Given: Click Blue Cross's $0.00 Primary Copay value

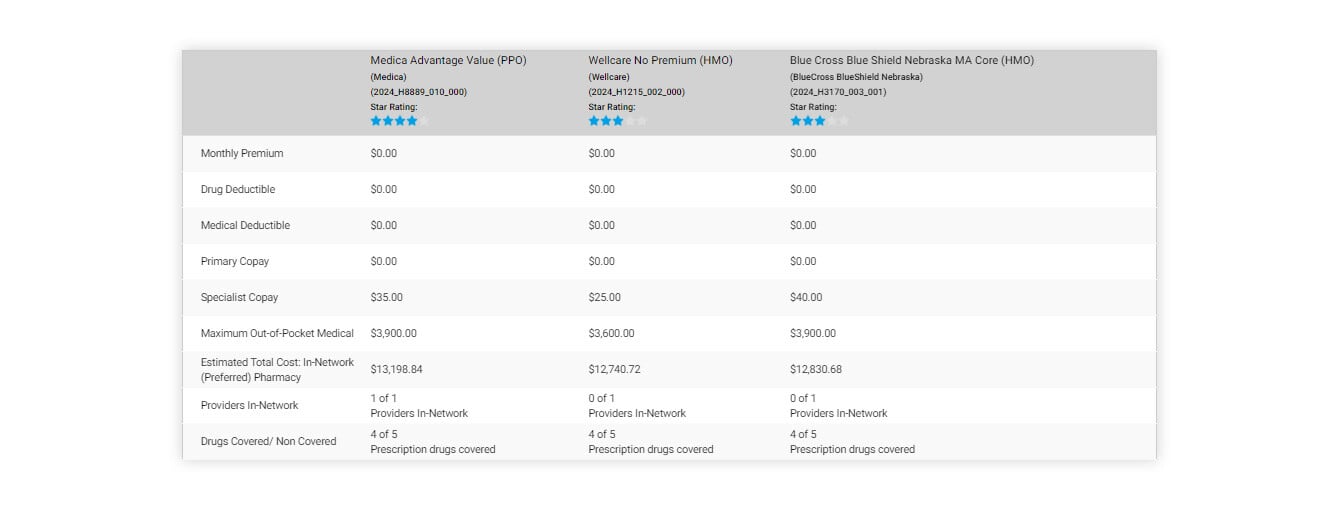Looking at the screenshot, I should [804, 261].
